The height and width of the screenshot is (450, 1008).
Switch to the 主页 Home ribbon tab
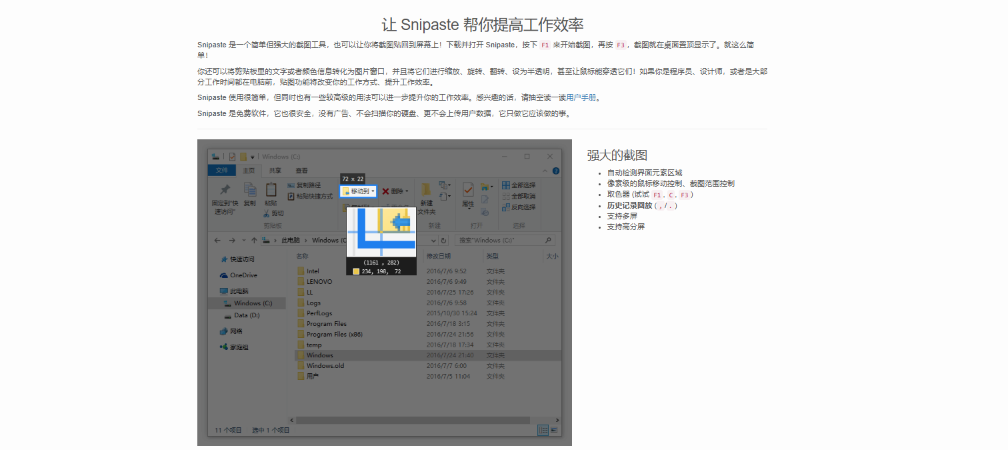pos(249,170)
